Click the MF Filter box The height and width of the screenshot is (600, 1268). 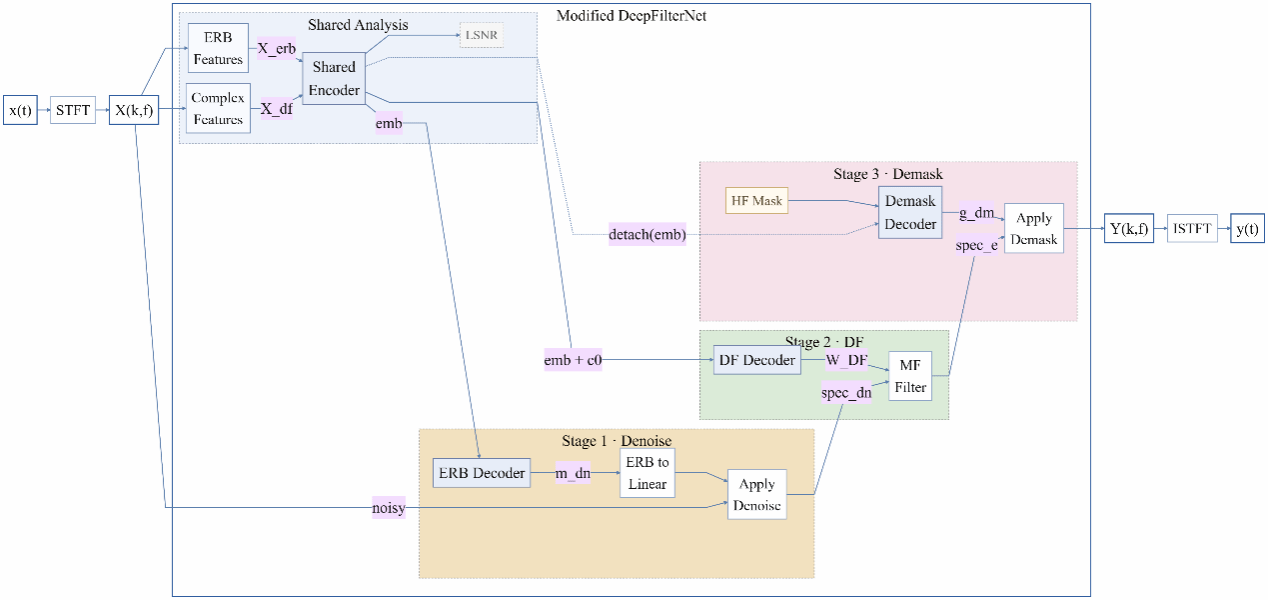pyautogui.click(x=910, y=377)
